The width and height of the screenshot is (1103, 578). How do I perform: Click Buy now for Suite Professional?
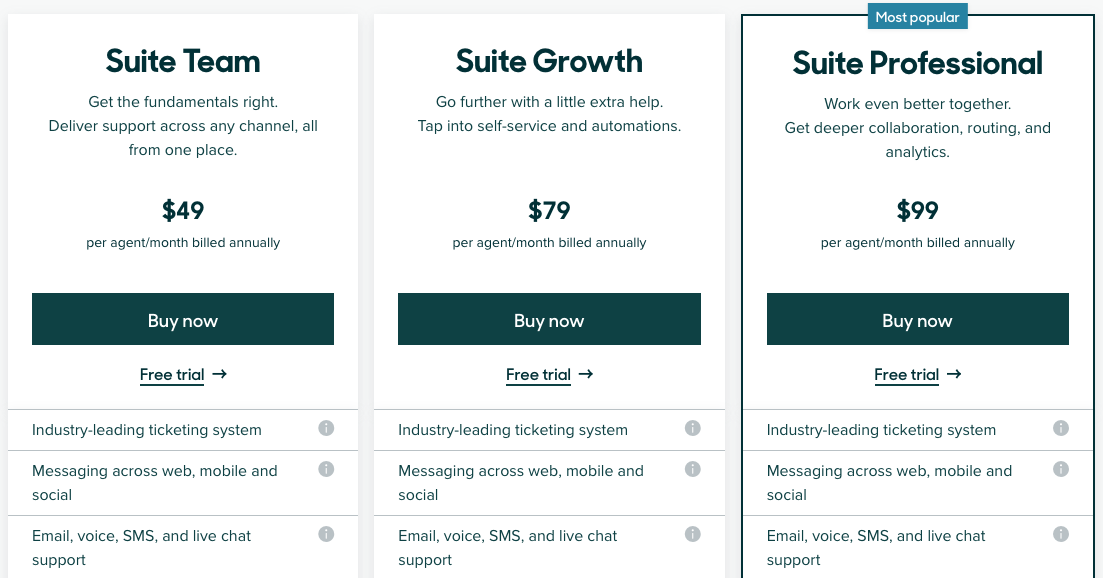tap(917, 319)
